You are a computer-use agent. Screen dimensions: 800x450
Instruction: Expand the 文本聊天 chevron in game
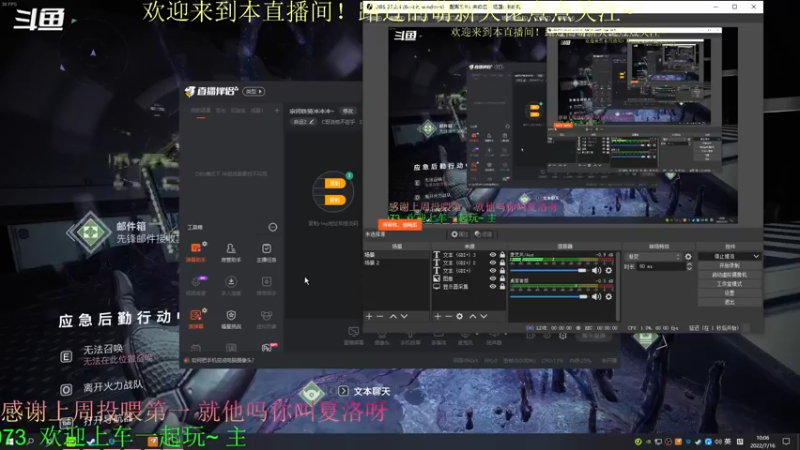(343, 391)
